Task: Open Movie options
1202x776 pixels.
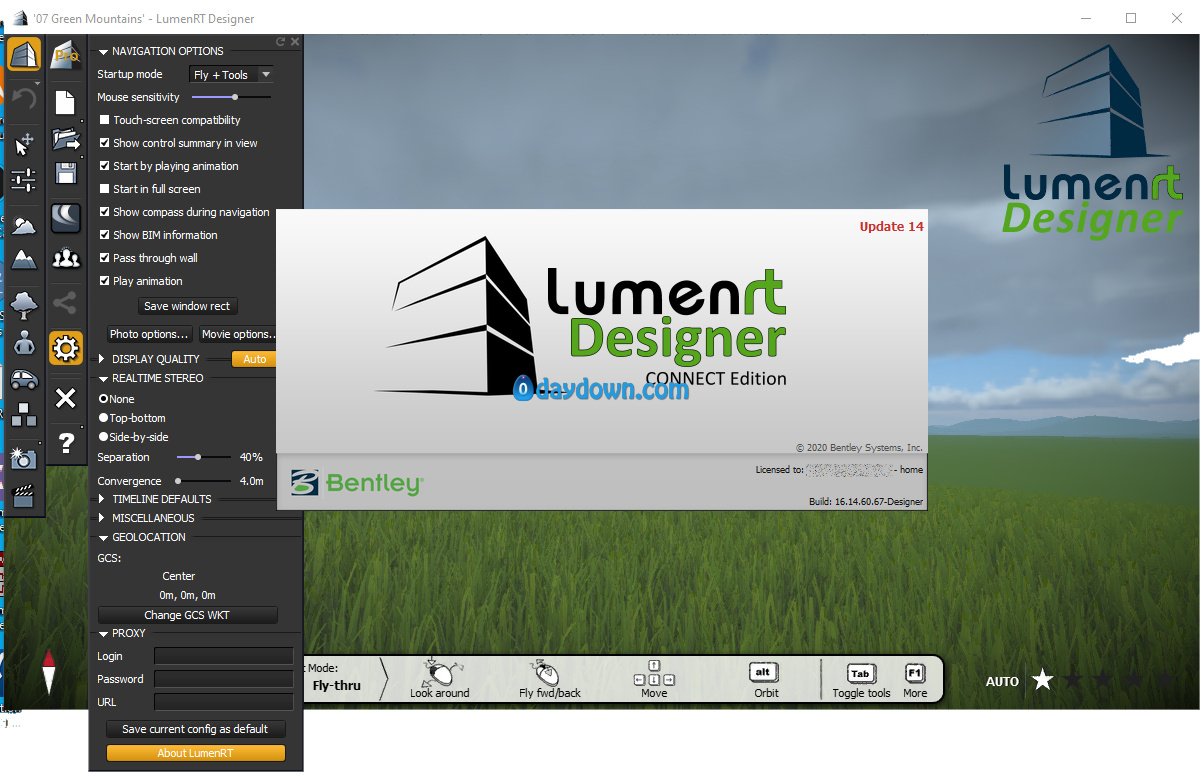Action: pyautogui.click(x=237, y=334)
